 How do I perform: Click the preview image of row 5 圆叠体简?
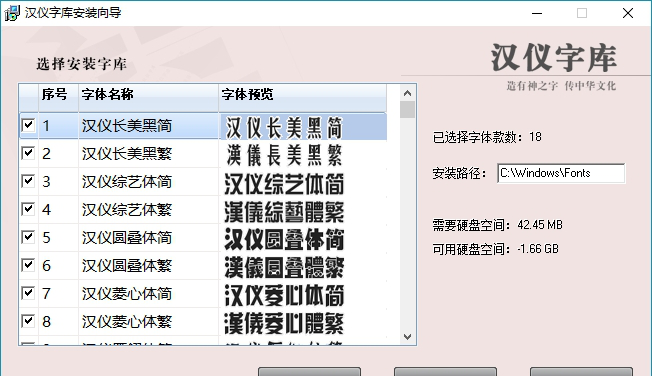click(284, 240)
